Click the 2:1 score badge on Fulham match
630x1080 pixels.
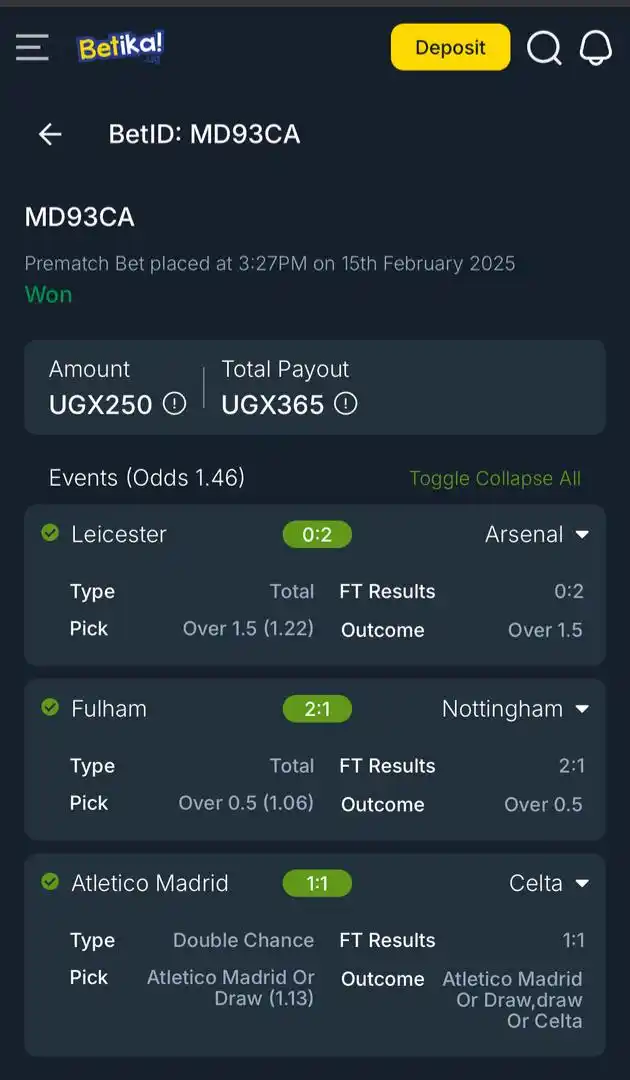317,708
